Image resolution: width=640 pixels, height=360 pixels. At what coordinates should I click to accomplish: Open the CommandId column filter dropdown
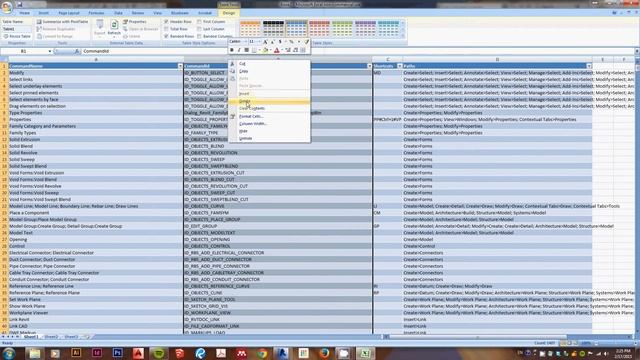369,66
